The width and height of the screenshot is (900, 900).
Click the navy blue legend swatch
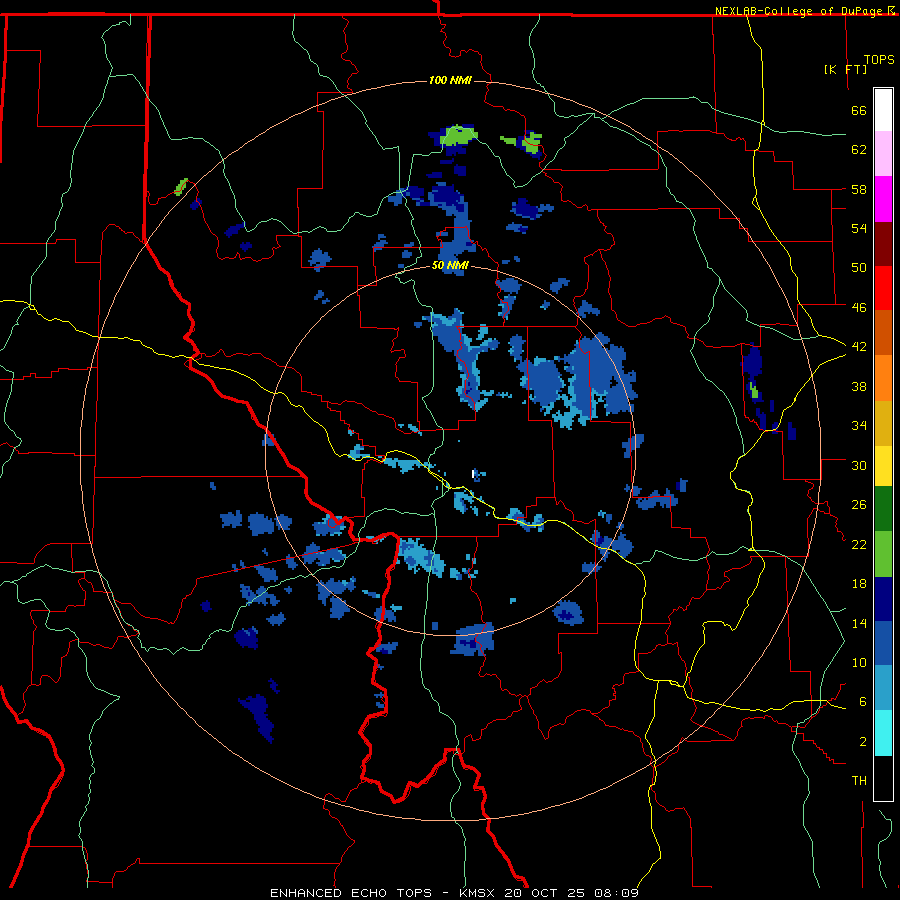[883, 599]
